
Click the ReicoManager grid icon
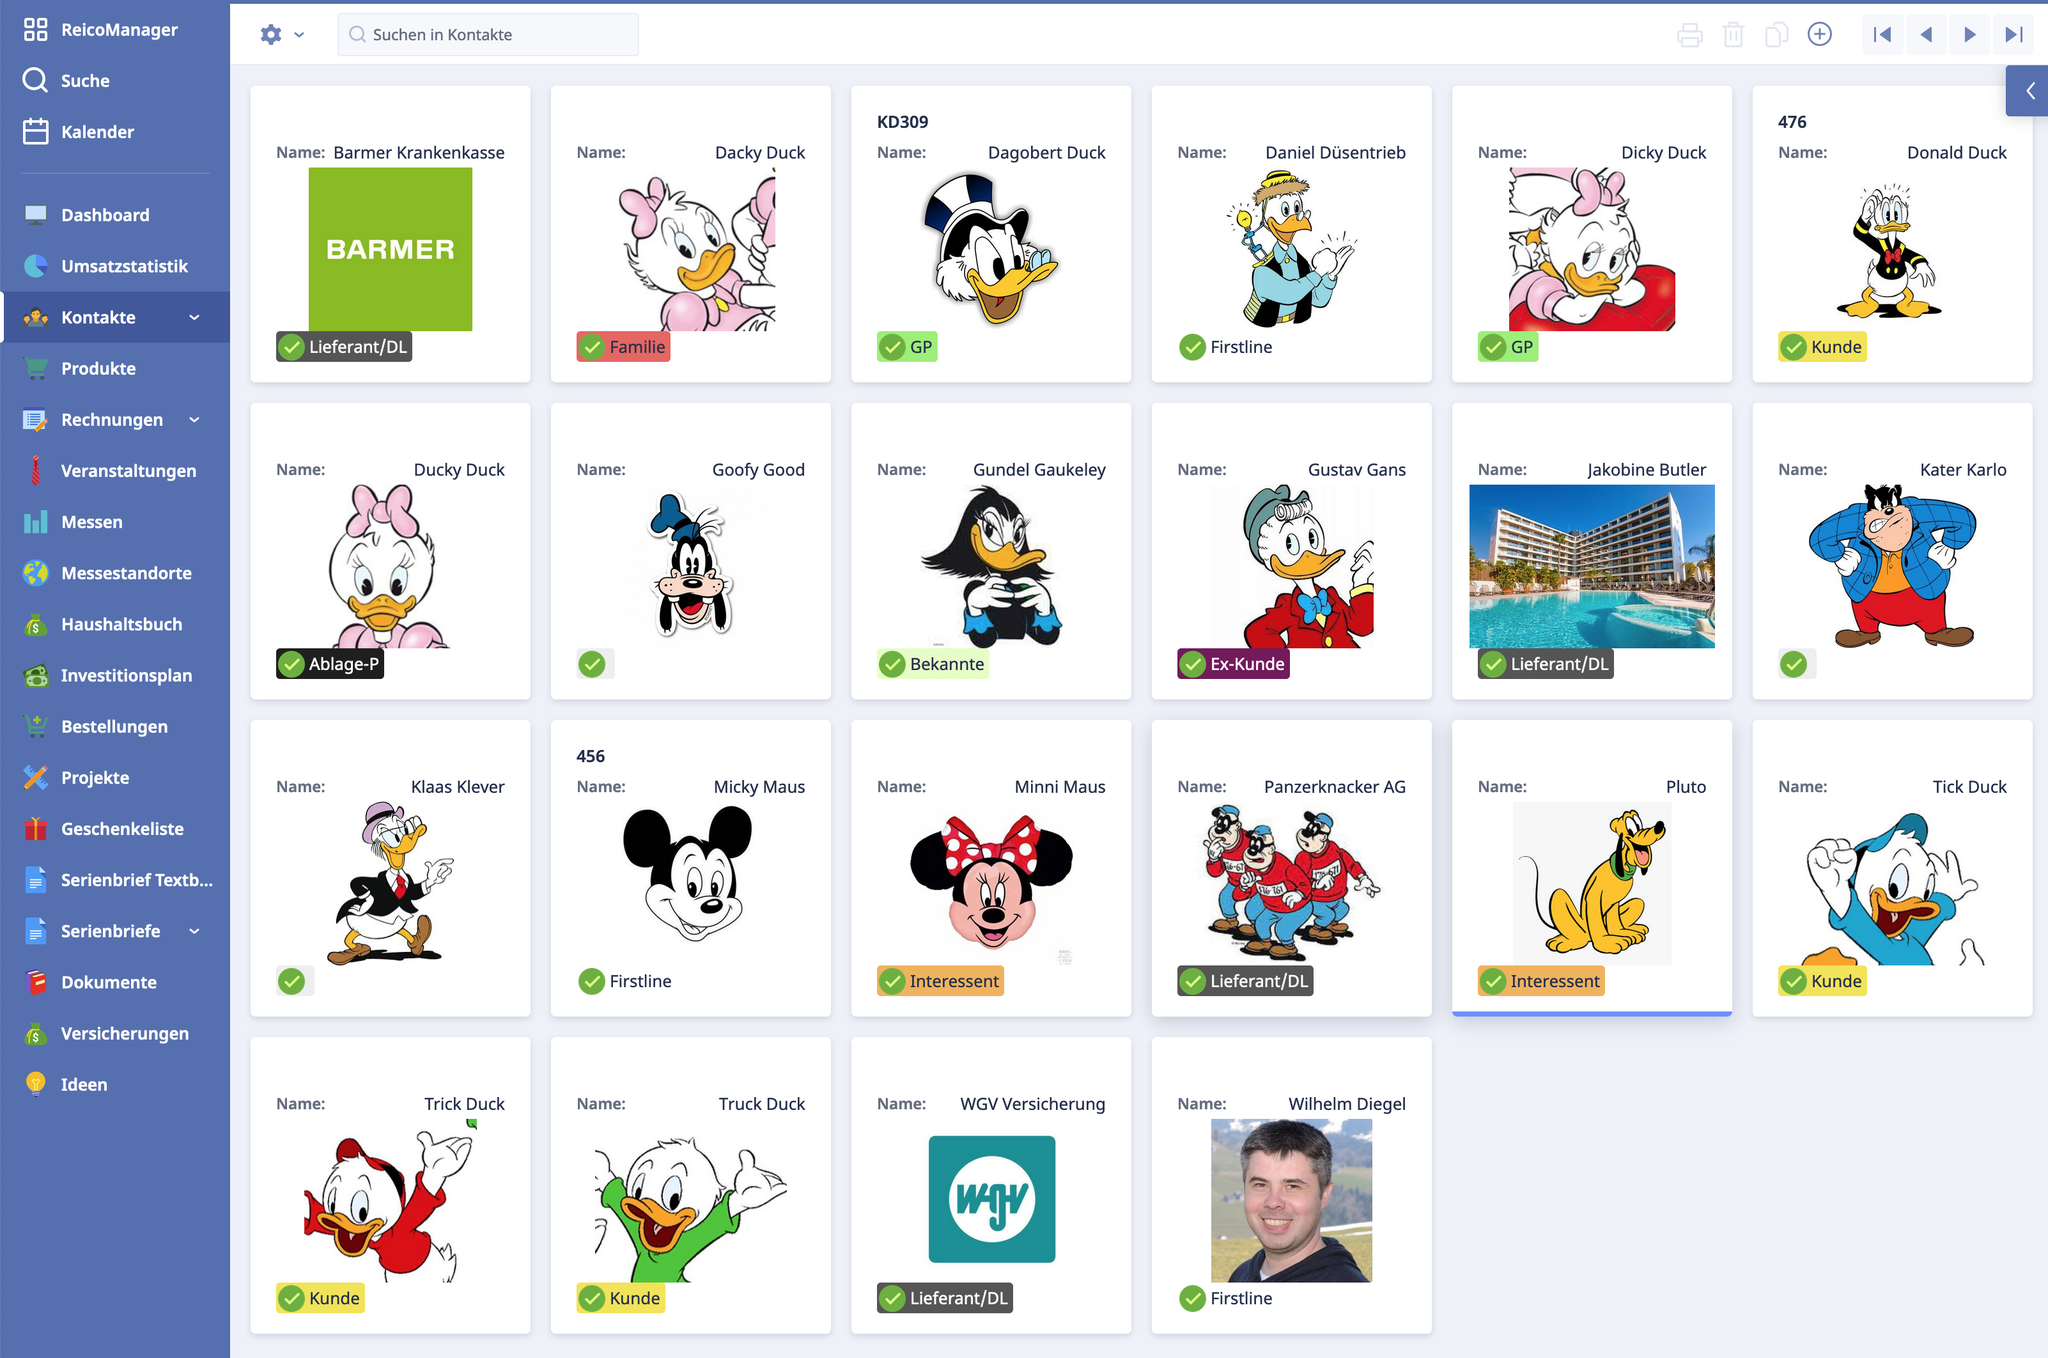36,30
